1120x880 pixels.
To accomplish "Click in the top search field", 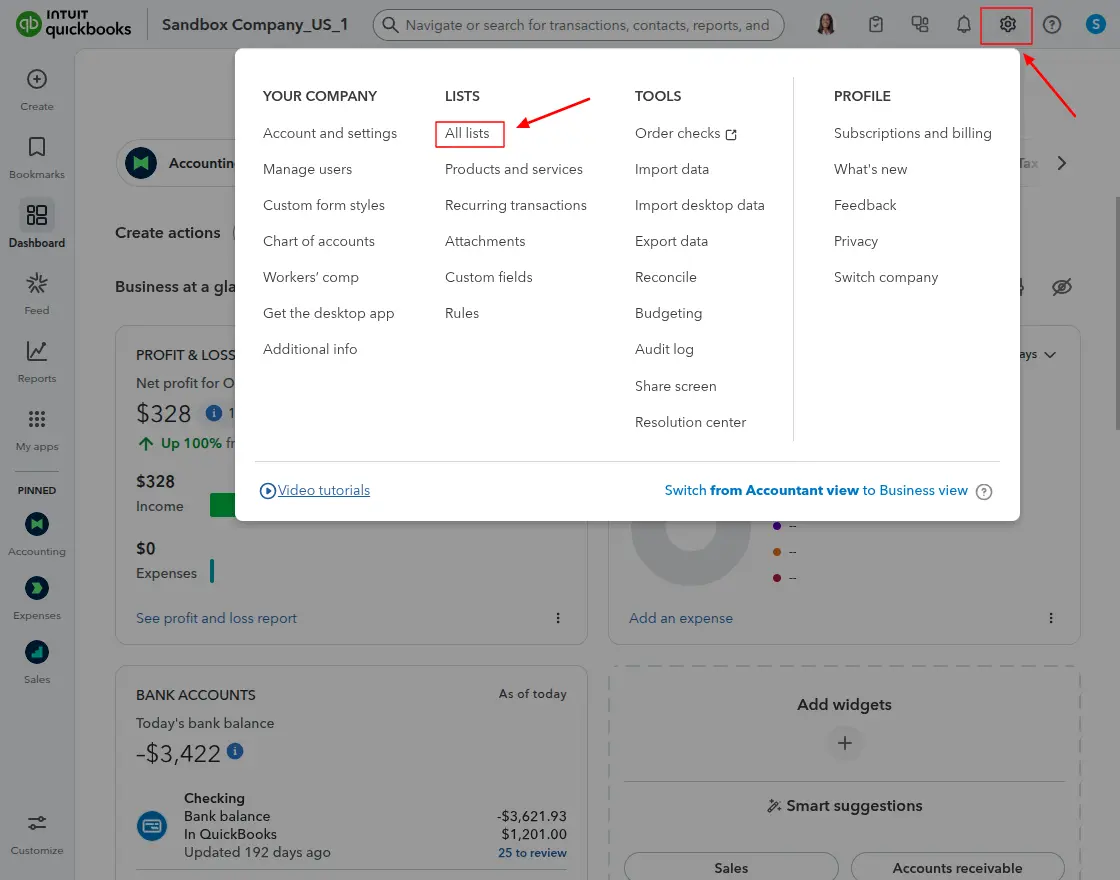I will 587,25.
